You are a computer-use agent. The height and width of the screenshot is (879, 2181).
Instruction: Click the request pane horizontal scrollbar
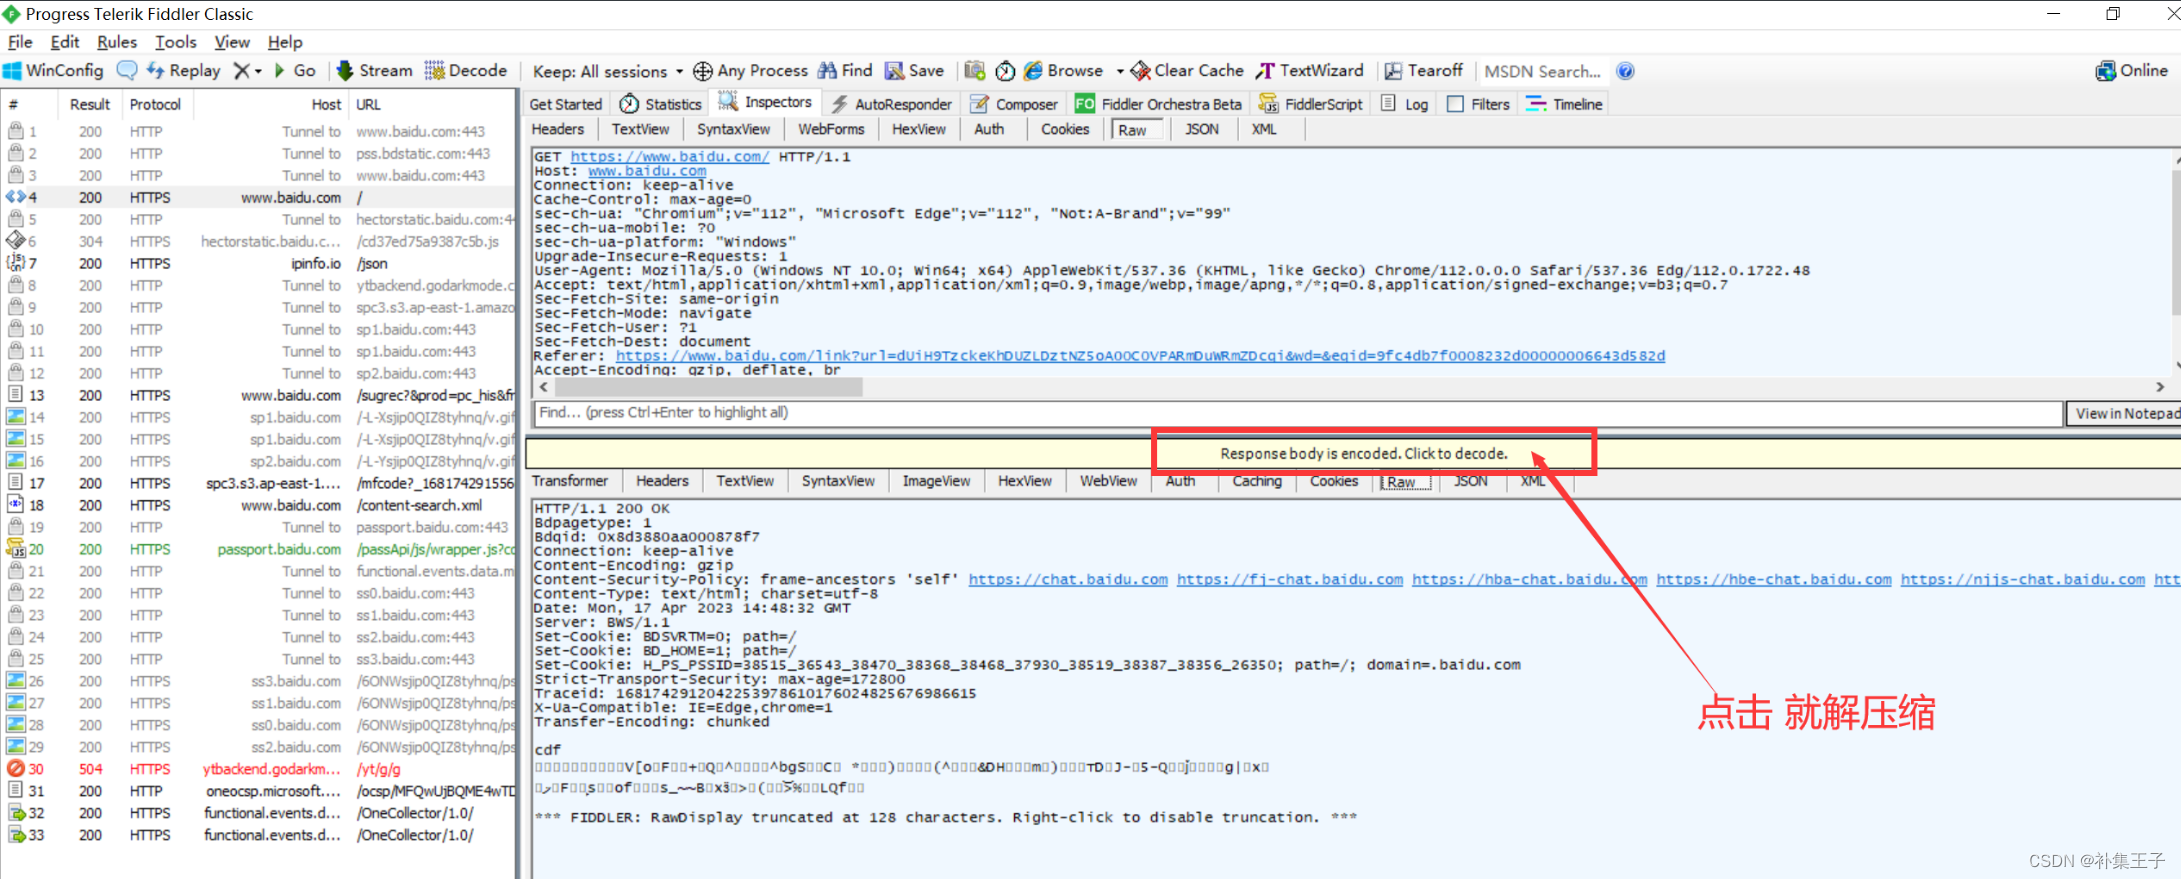709,386
